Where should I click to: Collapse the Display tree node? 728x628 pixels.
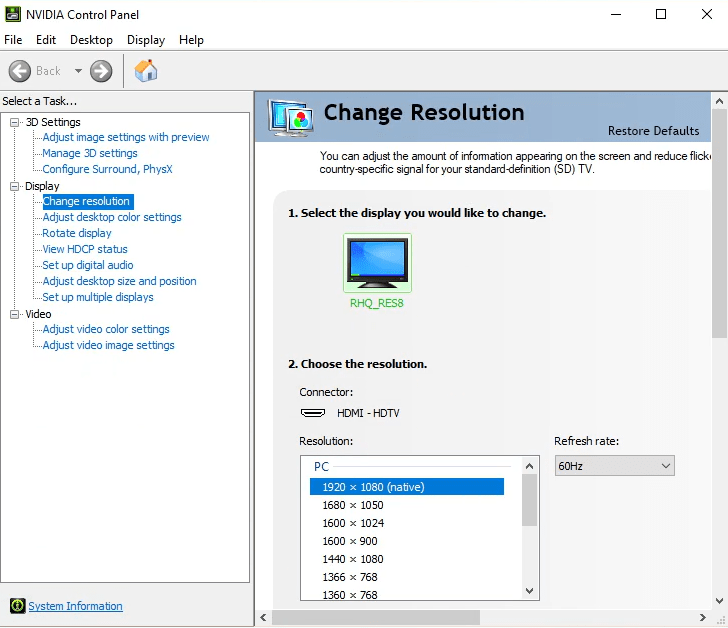point(15,186)
